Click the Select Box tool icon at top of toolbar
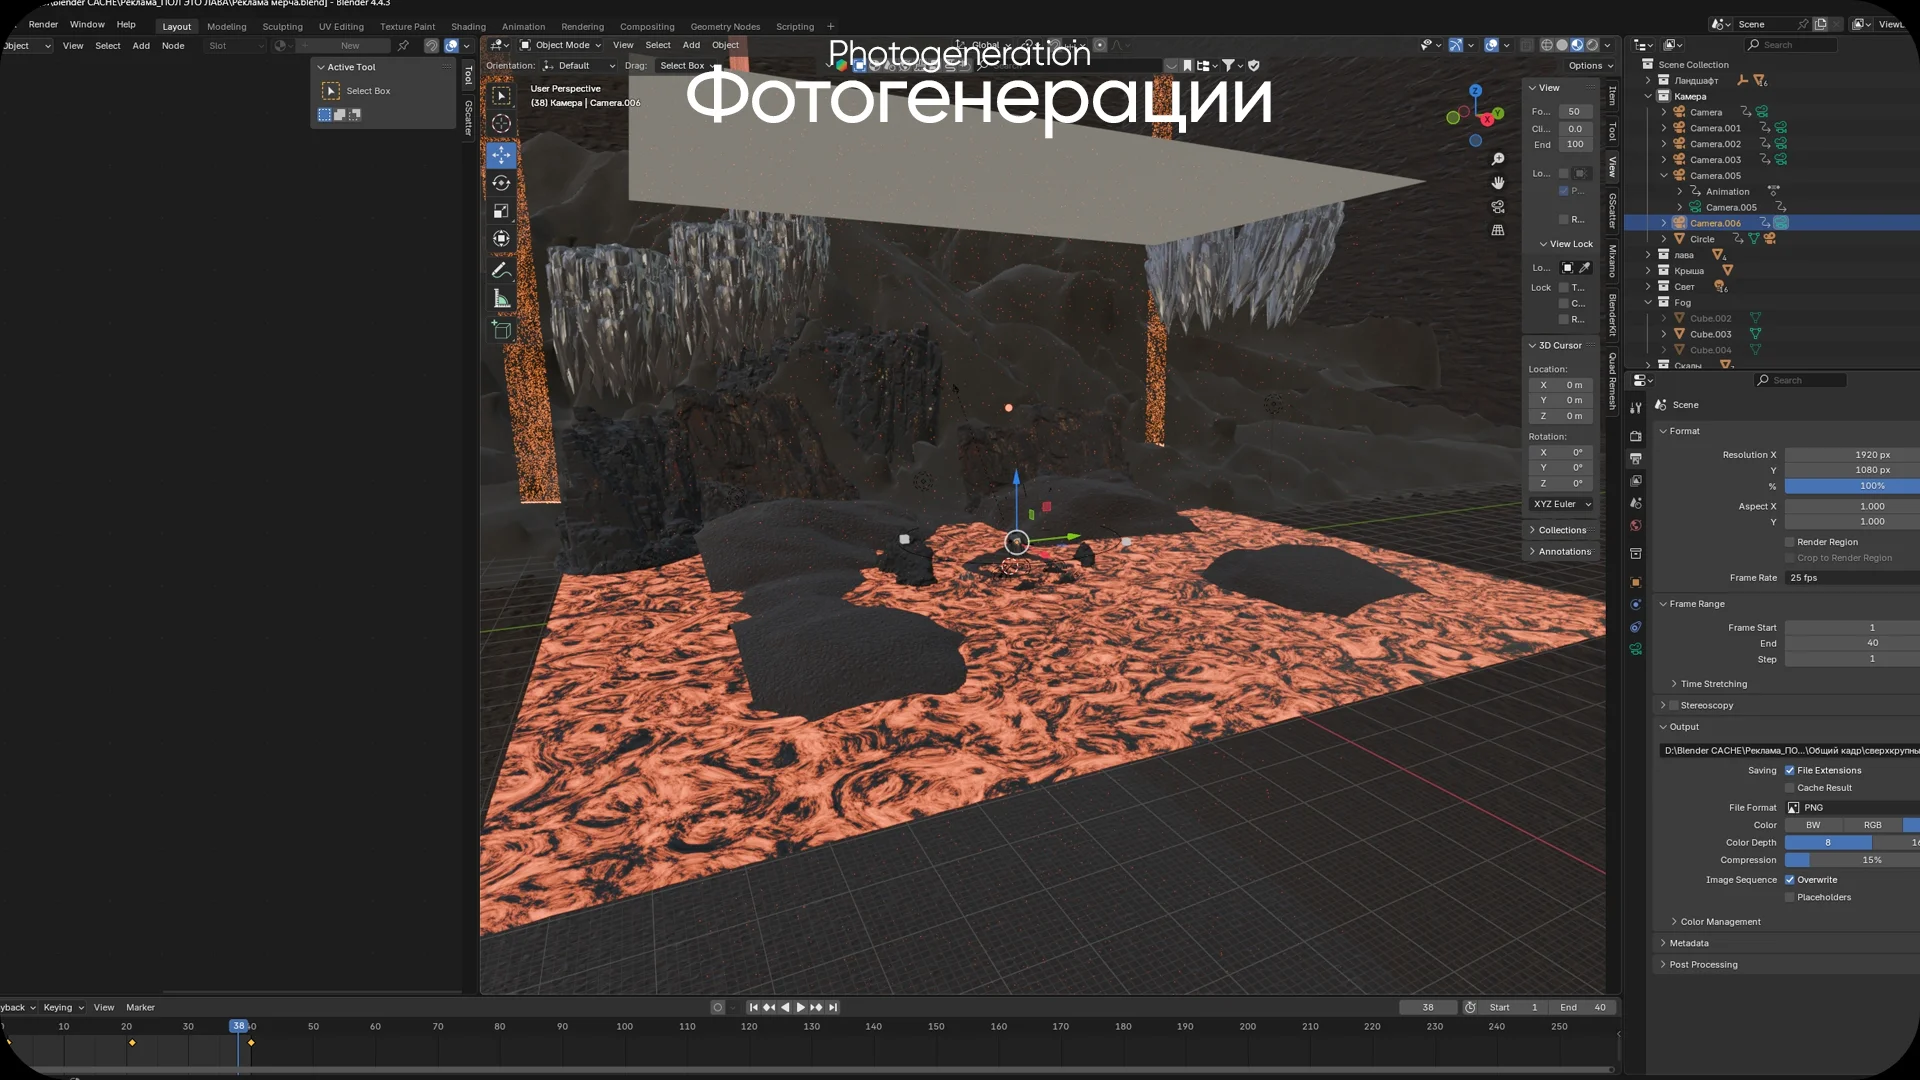This screenshot has width=1920, height=1080. pos(502,95)
